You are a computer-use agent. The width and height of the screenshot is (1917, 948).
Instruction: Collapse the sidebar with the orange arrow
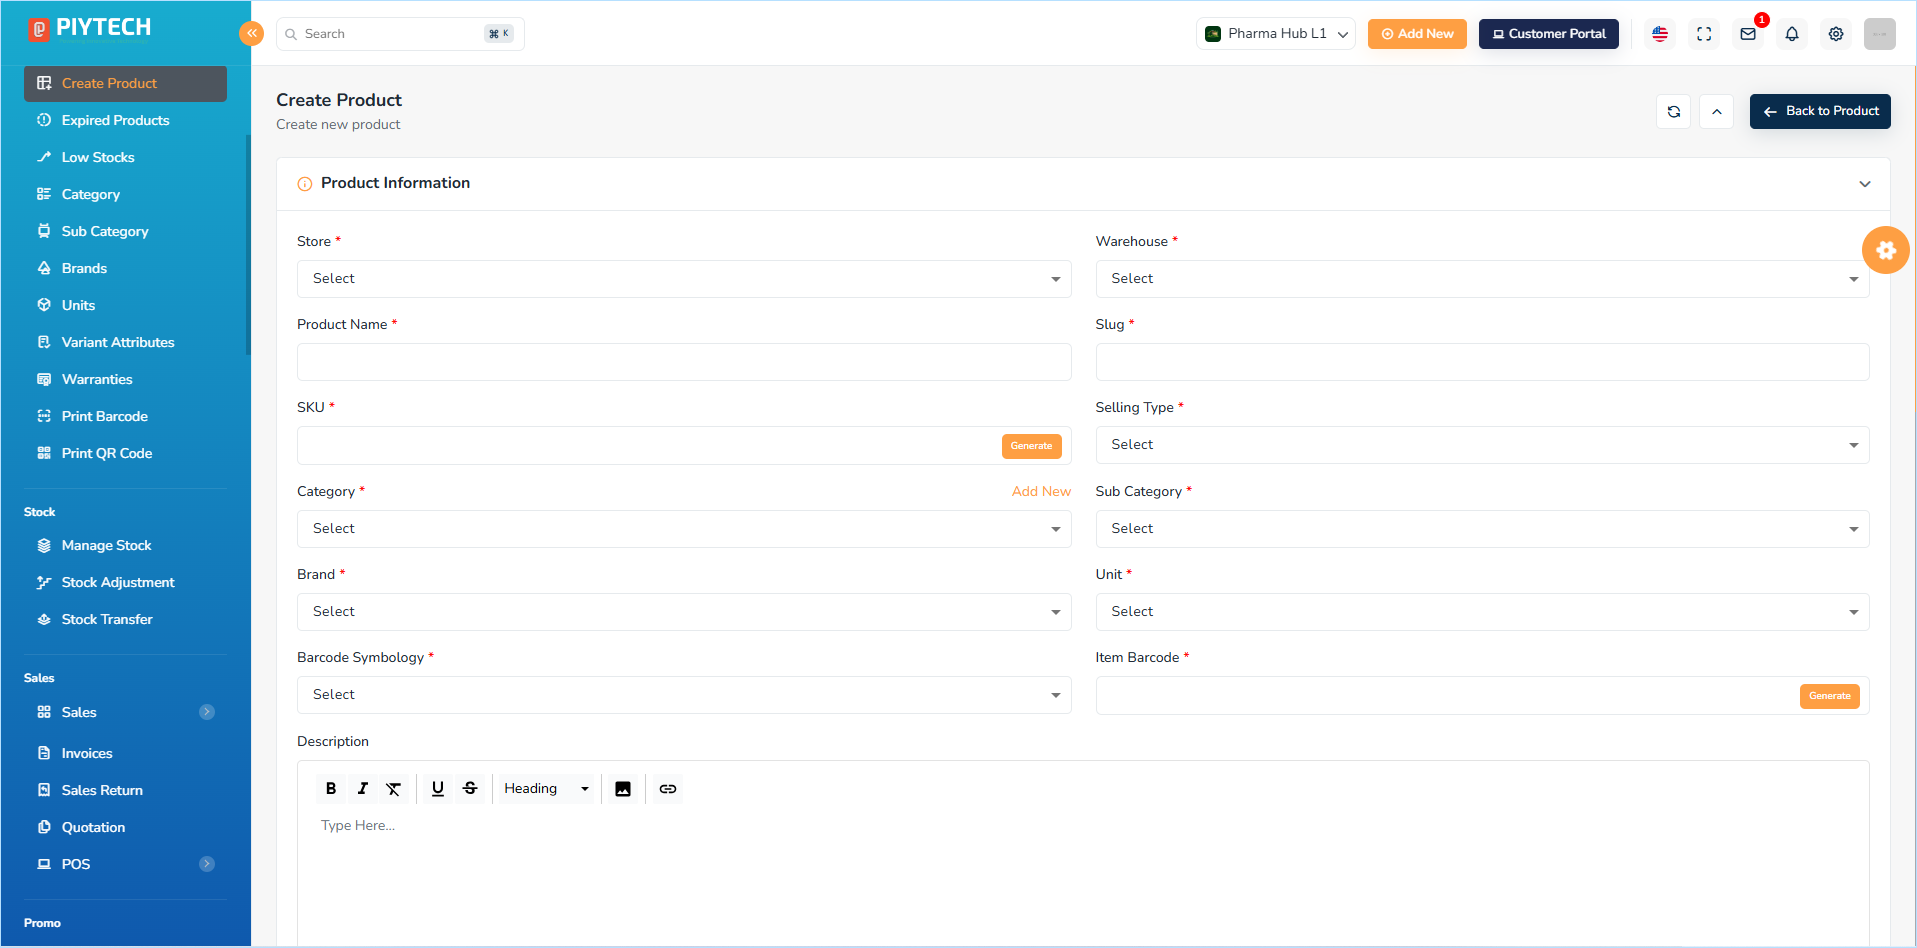[251, 33]
